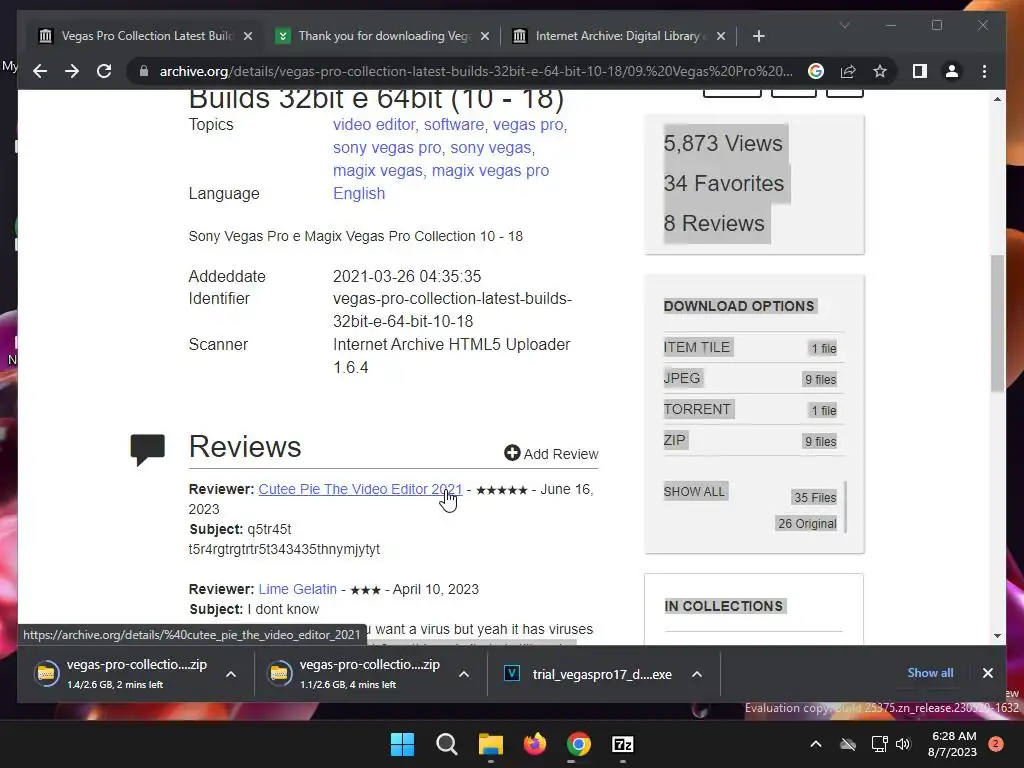This screenshot has height=768, width=1024.
Task: Bookmark this page with star
Action: [880, 71]
